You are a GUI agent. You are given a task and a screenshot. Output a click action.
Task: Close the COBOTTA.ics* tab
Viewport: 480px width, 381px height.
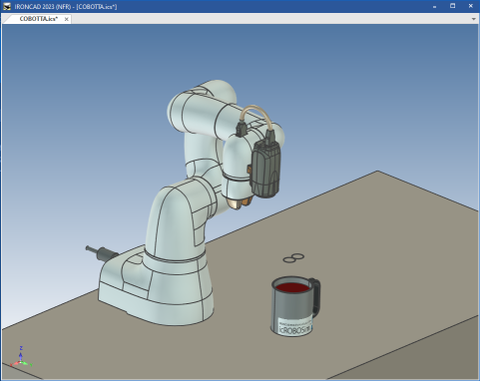(67, 19)
